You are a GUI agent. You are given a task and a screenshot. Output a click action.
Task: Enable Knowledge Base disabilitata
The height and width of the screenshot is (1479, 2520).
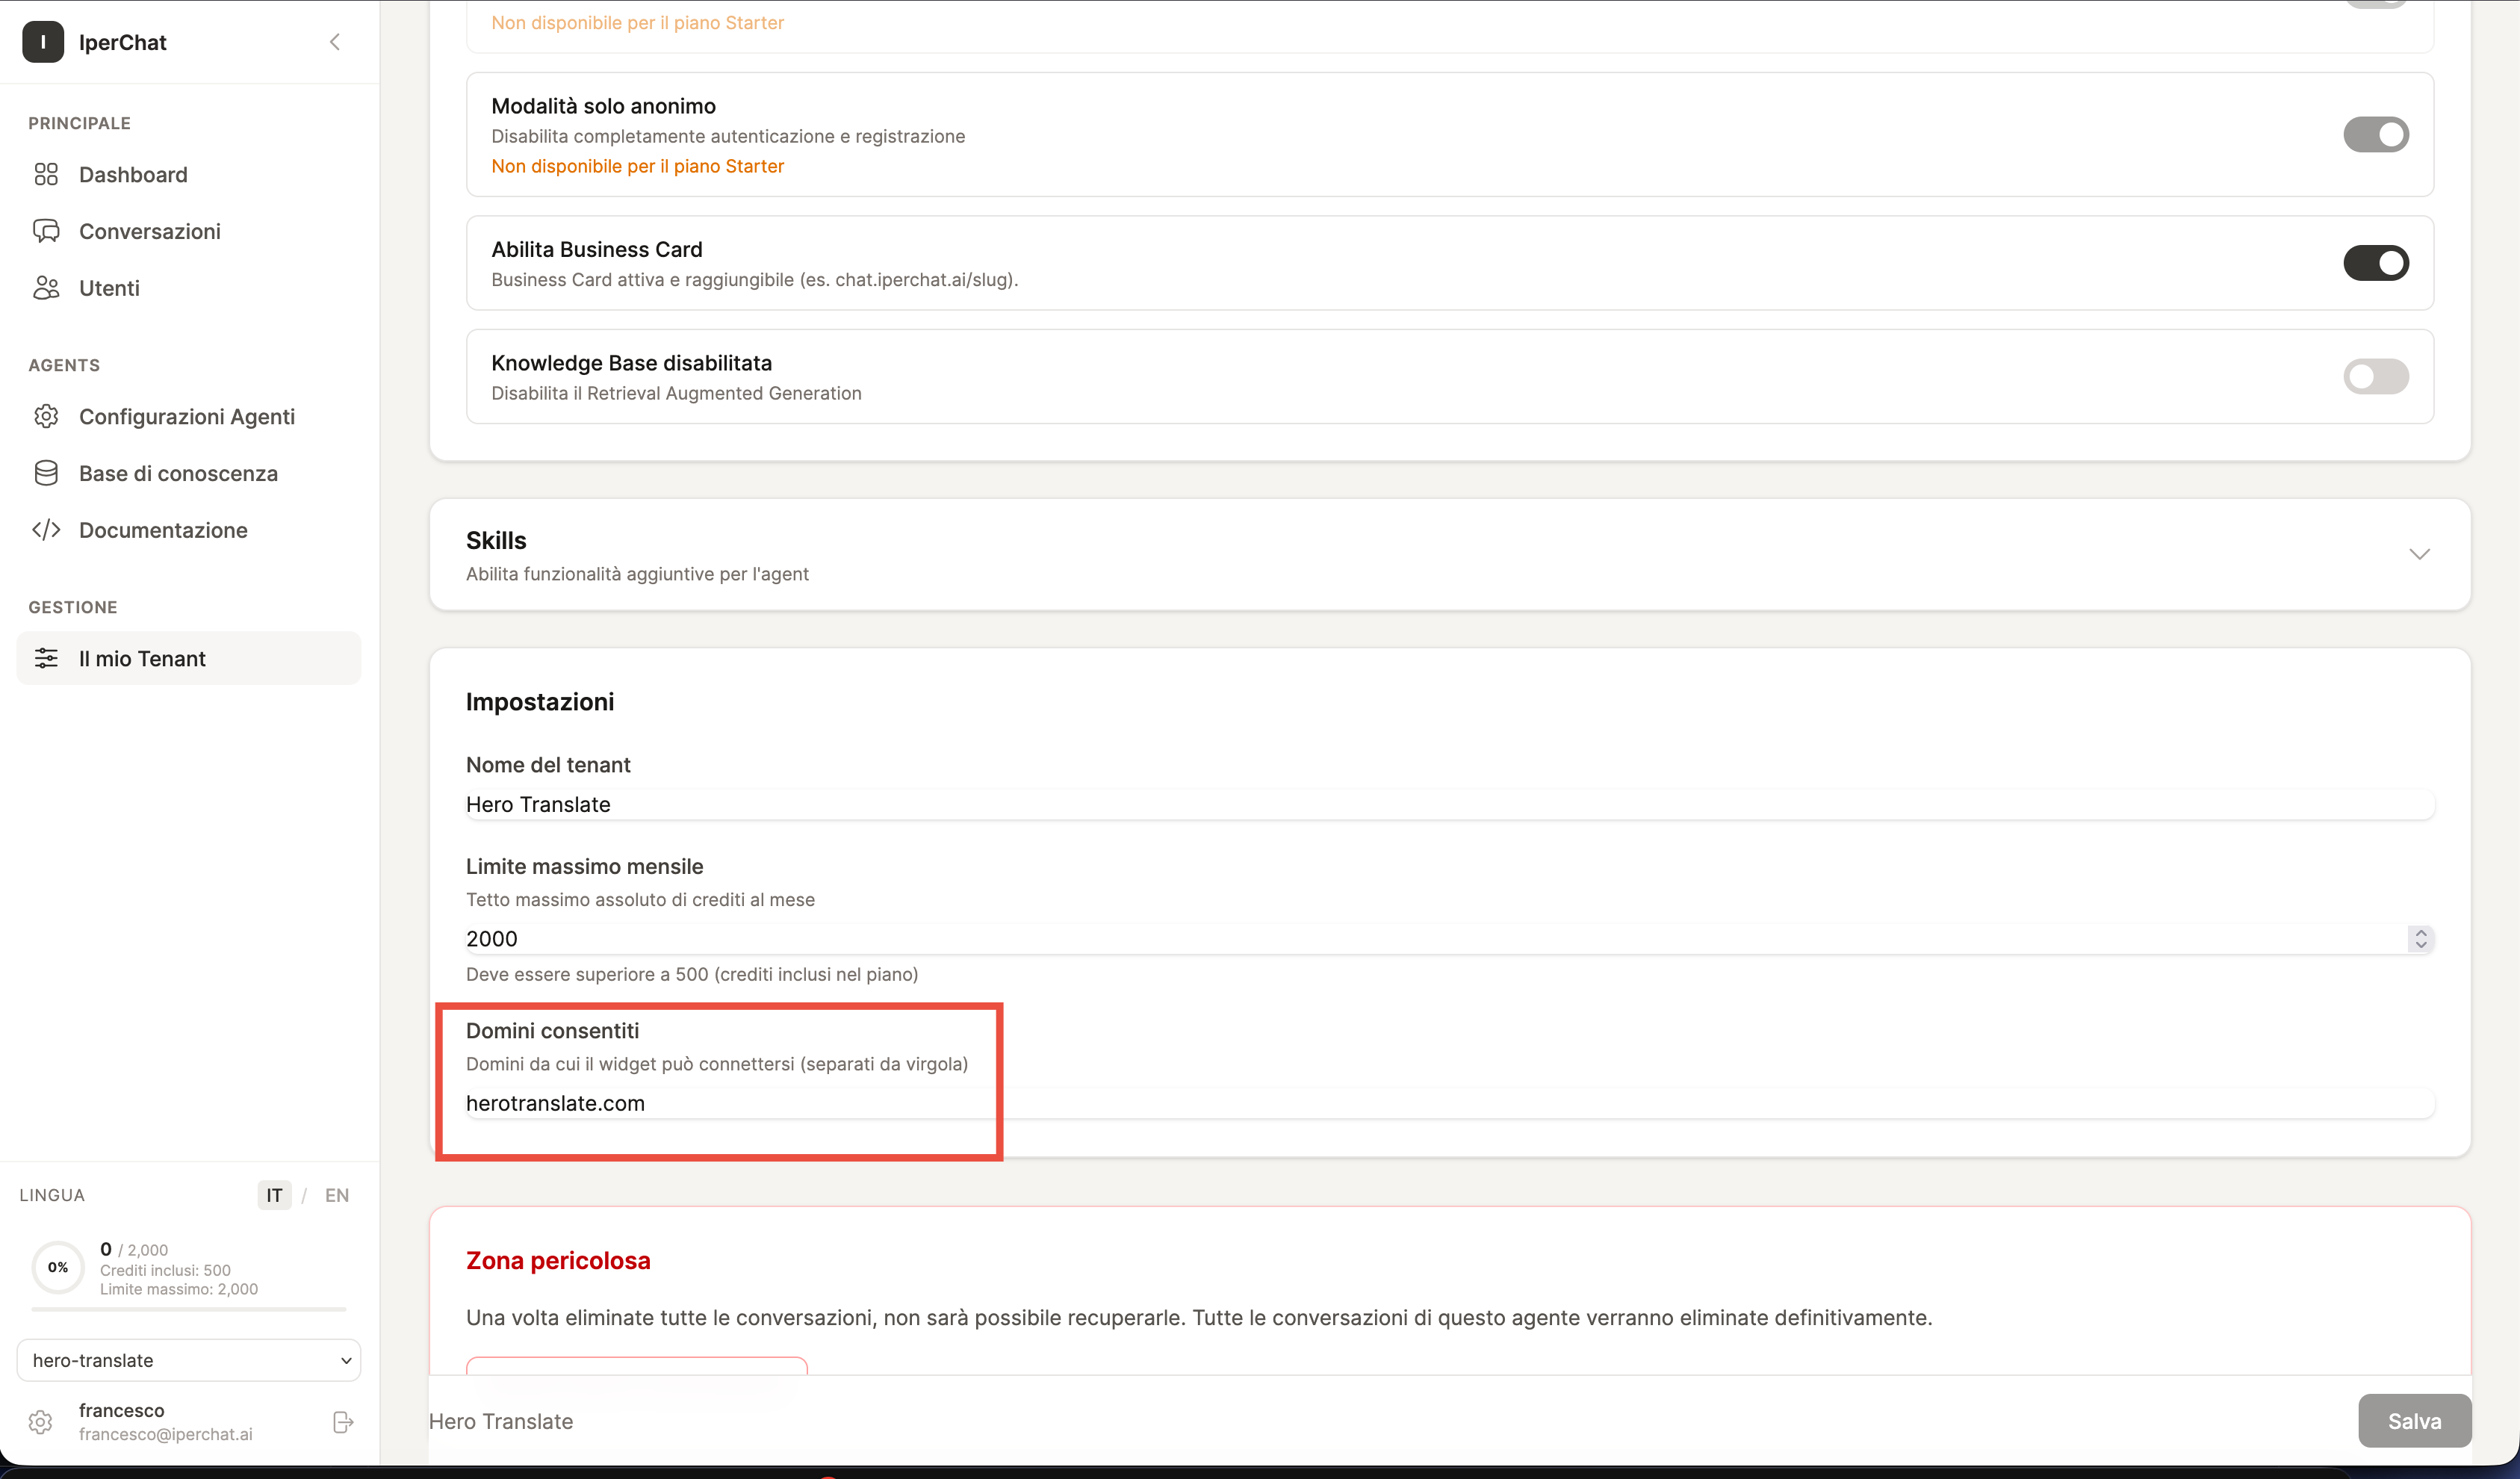[2377, 377]
